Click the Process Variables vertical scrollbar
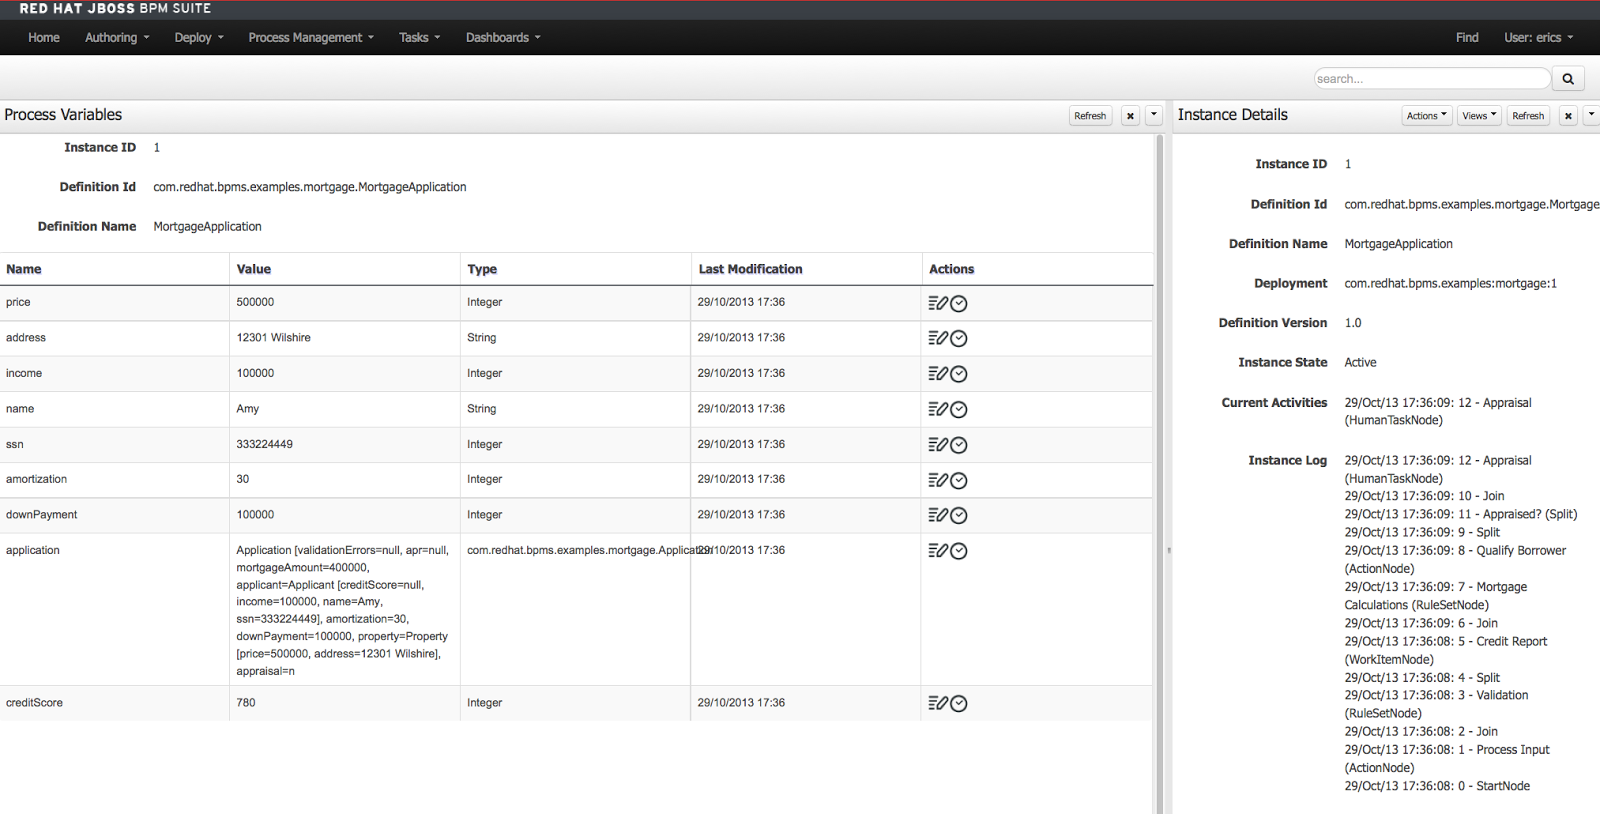This screenshot has width=1600, height=814. pos(1160,474)
